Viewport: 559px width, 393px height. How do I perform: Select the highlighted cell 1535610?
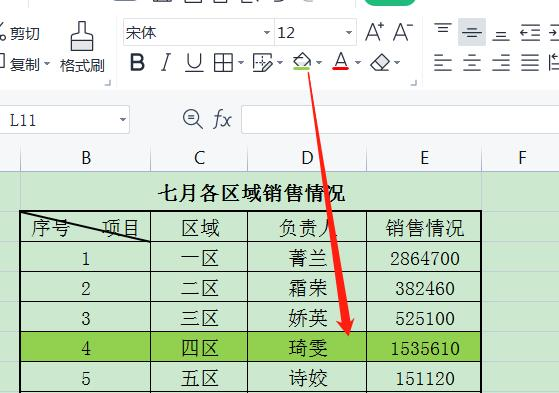424,347
